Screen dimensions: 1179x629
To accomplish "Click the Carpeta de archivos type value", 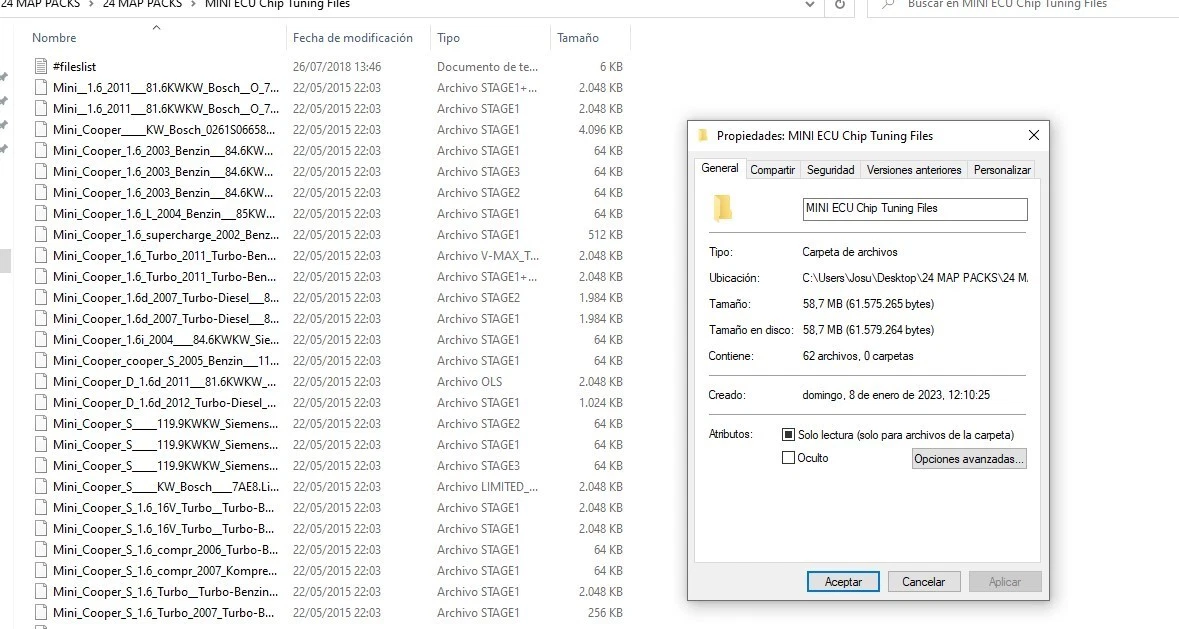I will coord(850,252).
